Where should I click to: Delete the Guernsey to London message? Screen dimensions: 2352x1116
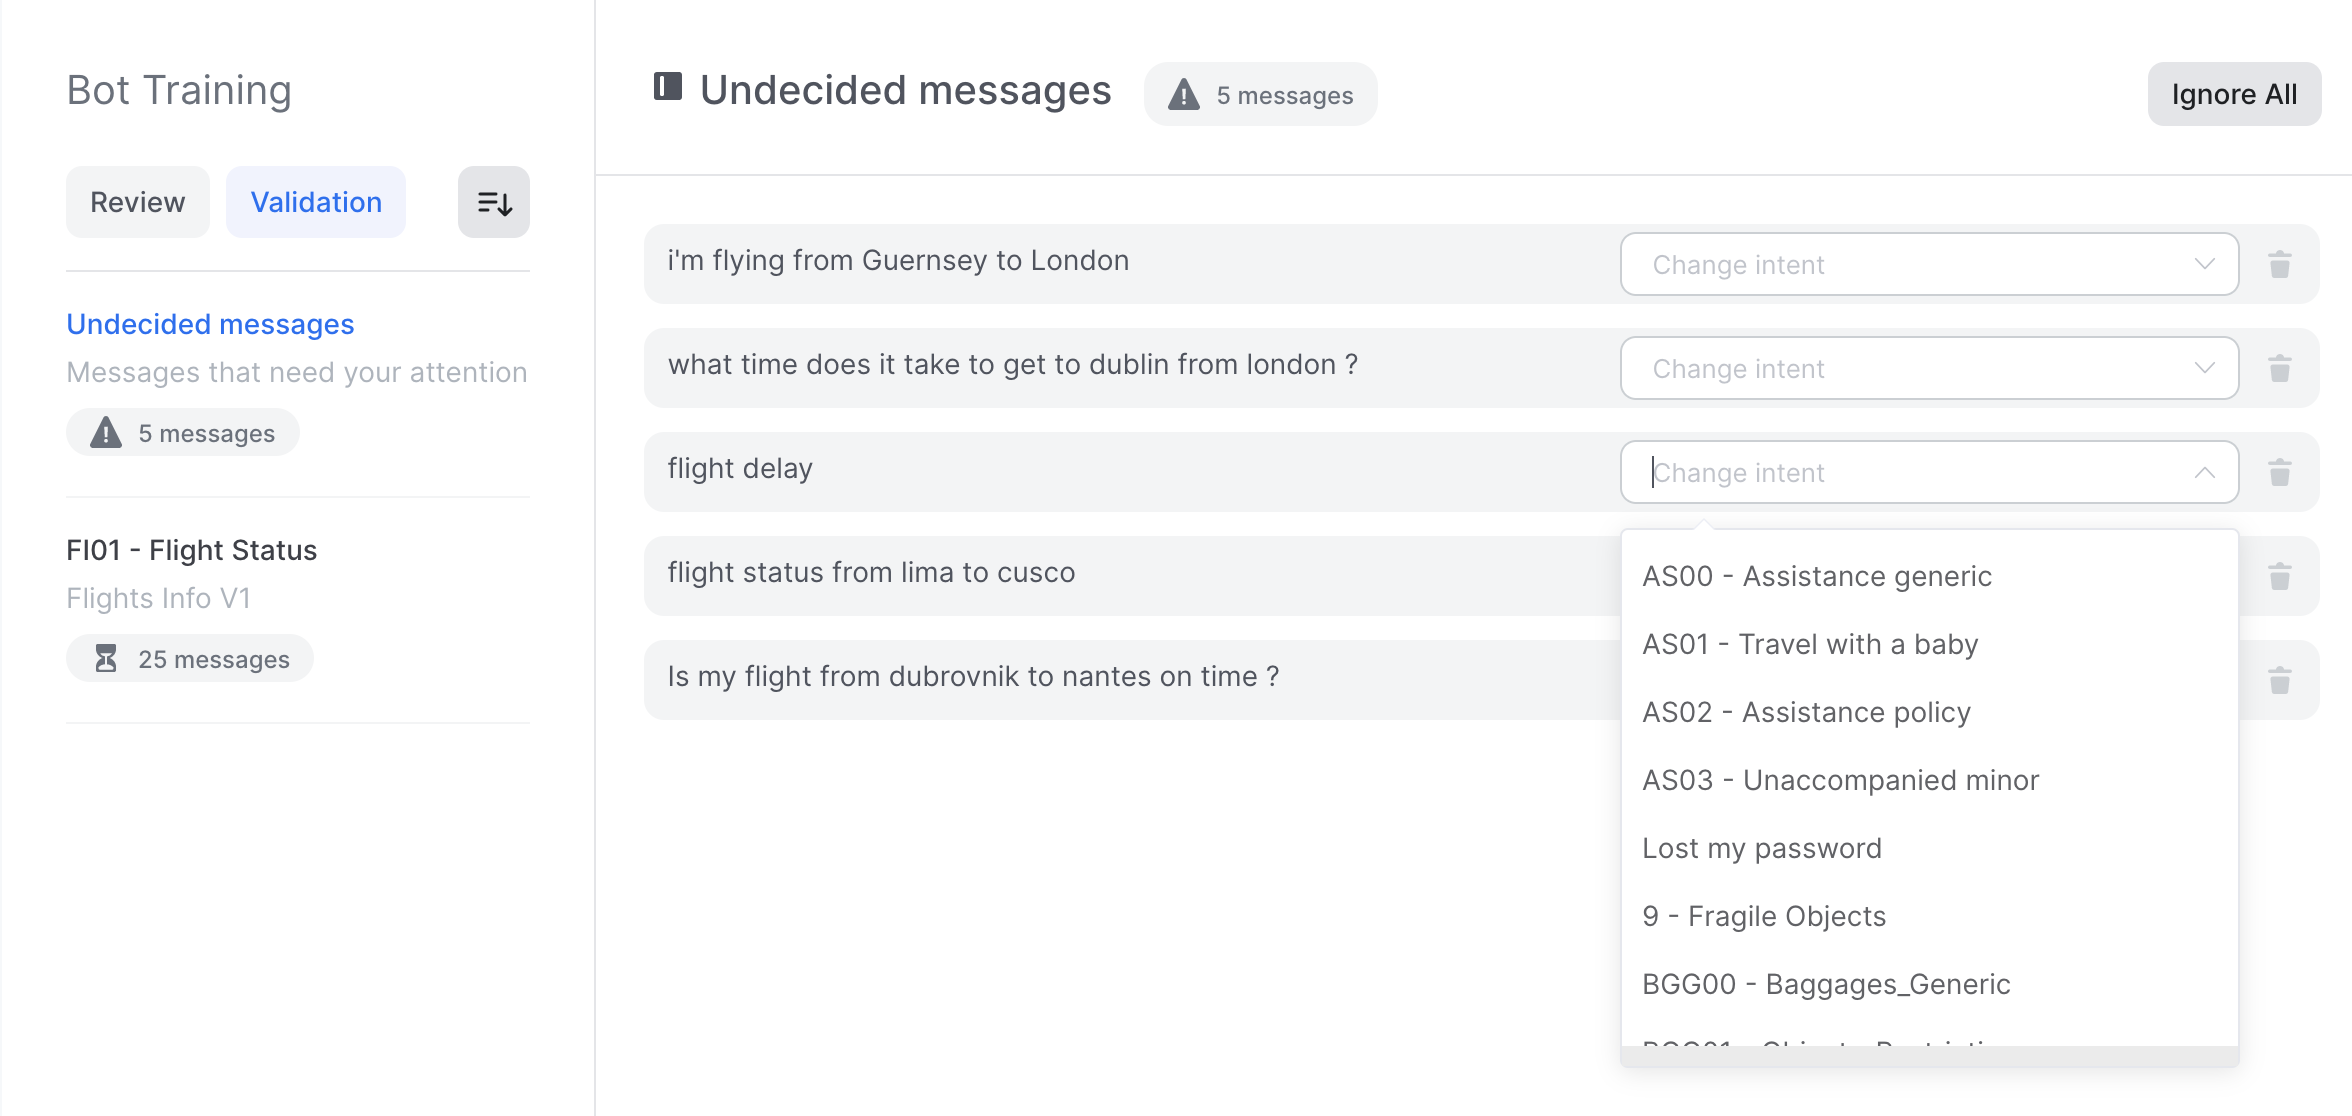coord(2280,265)
